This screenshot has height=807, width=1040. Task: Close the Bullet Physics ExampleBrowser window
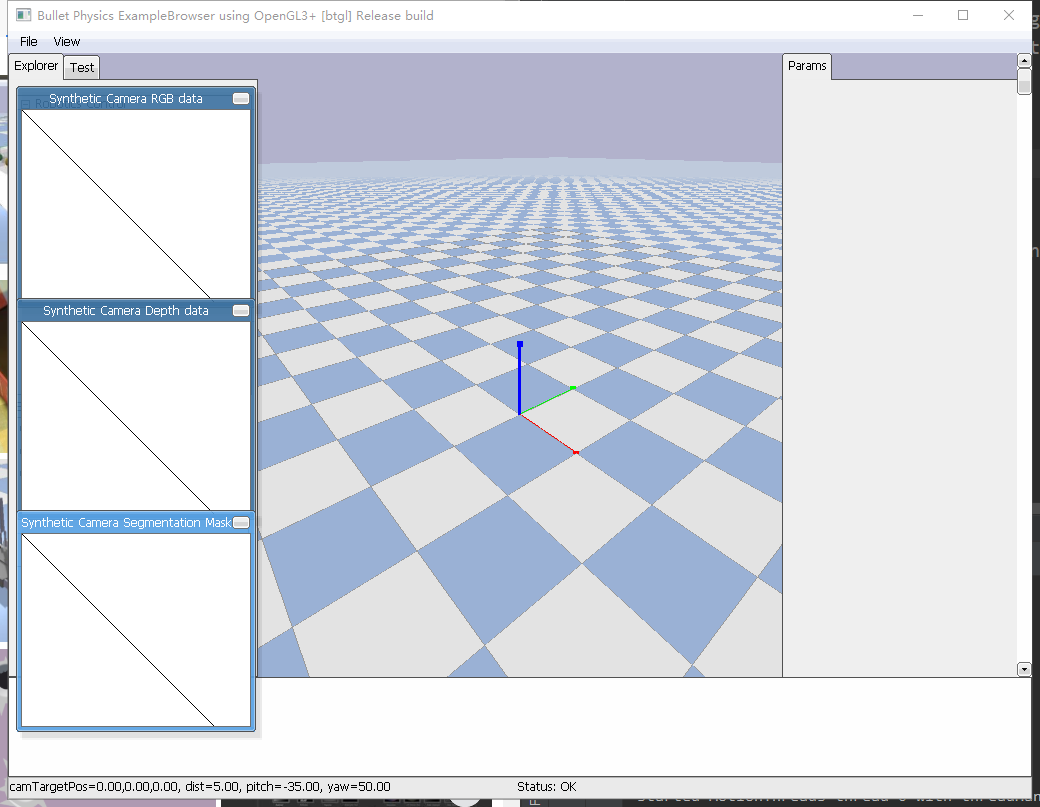click(1009, 15)
